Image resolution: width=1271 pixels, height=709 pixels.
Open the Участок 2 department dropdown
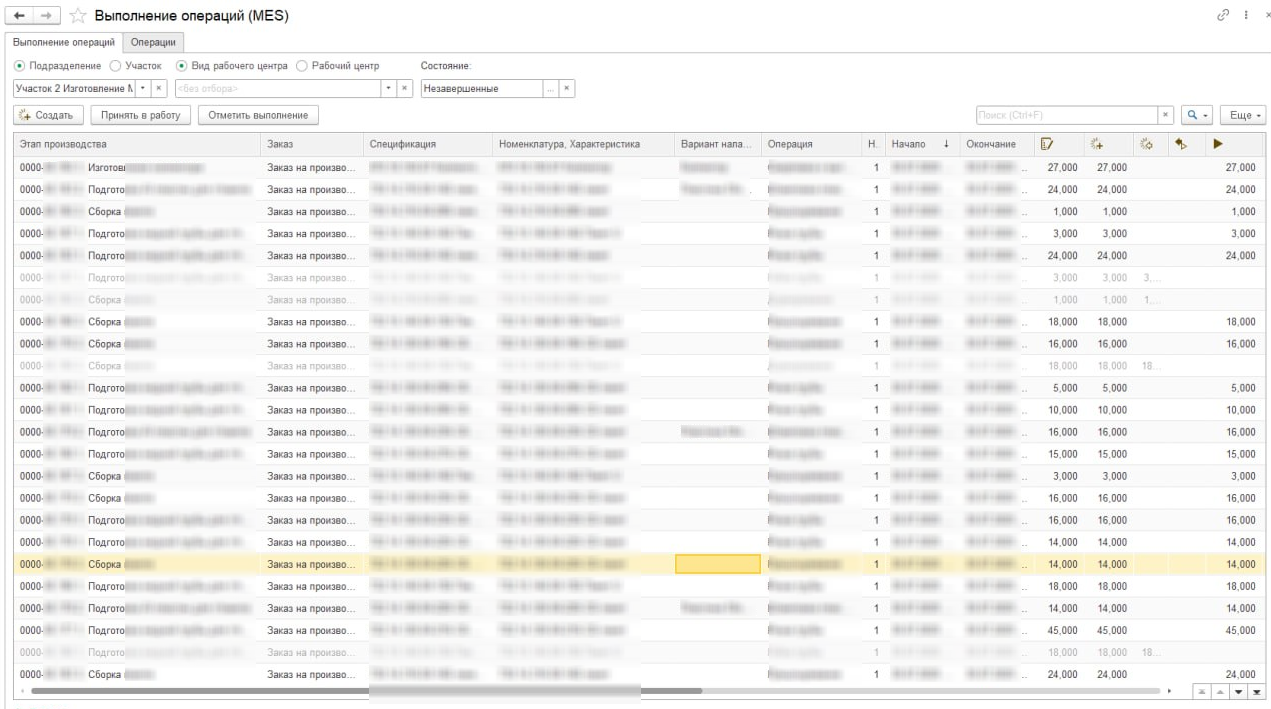[x=142, y=88]
